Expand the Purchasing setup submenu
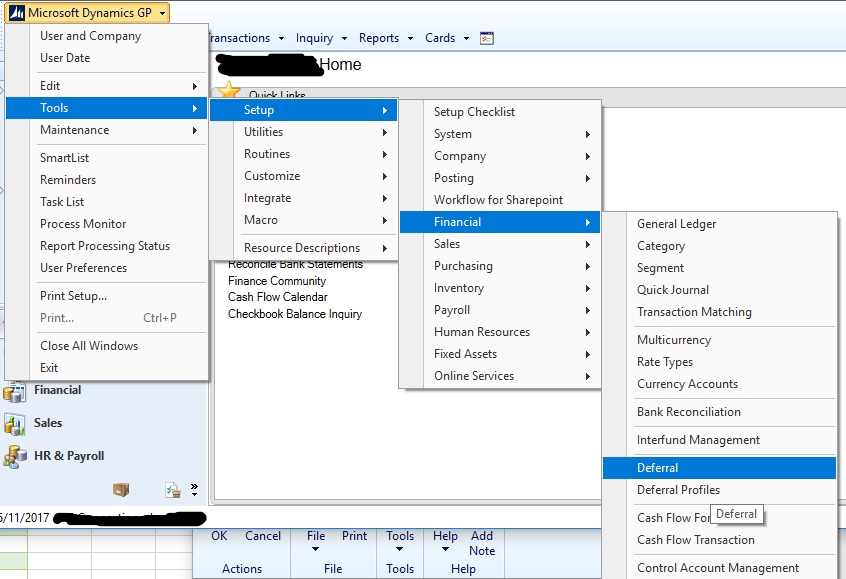846x579 pixels. click(500, 266)
